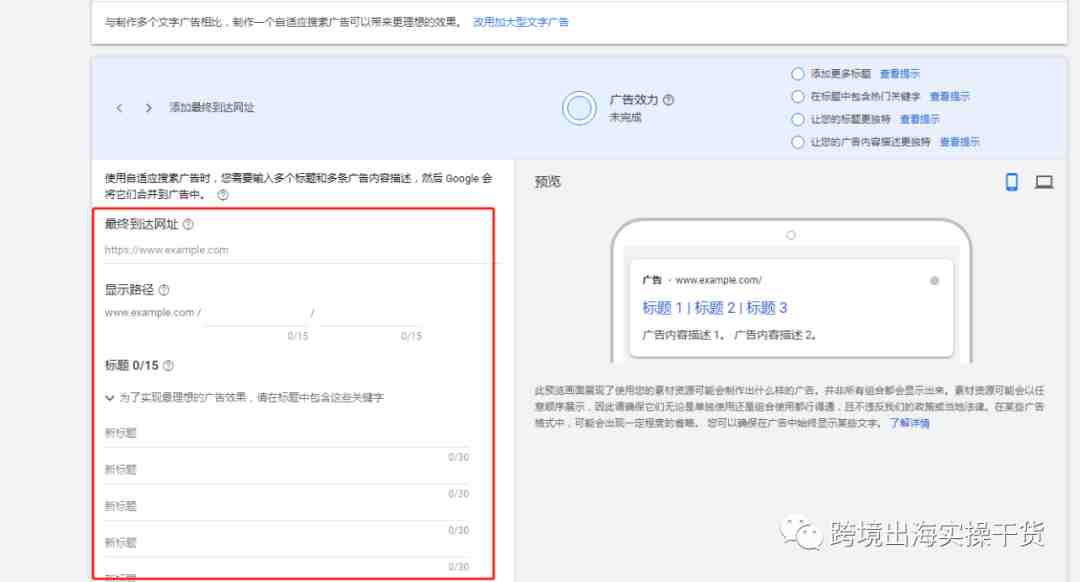Select the 添加更多标题 radio option
The image size is (1080, 582).
coord(798,74)
